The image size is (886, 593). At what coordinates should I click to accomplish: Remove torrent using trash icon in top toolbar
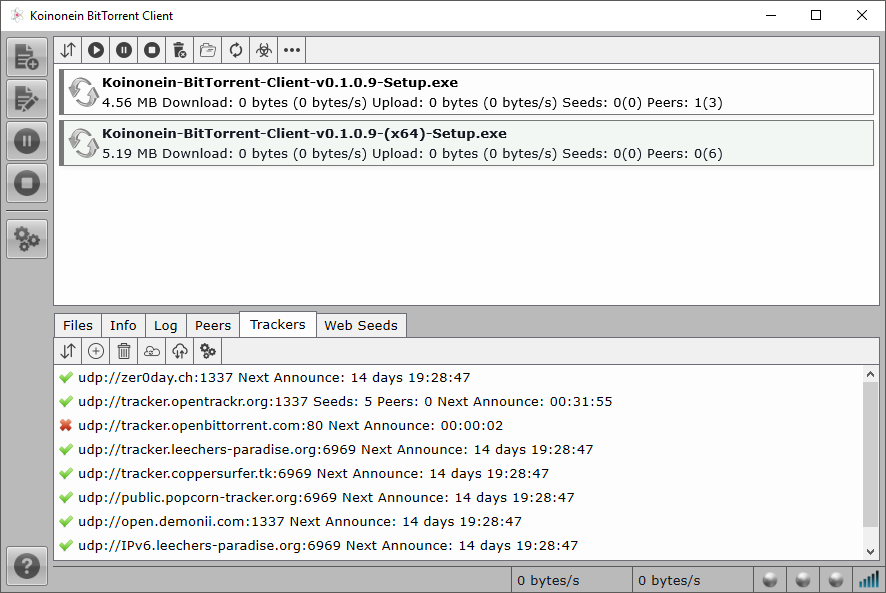pos(180,50)
